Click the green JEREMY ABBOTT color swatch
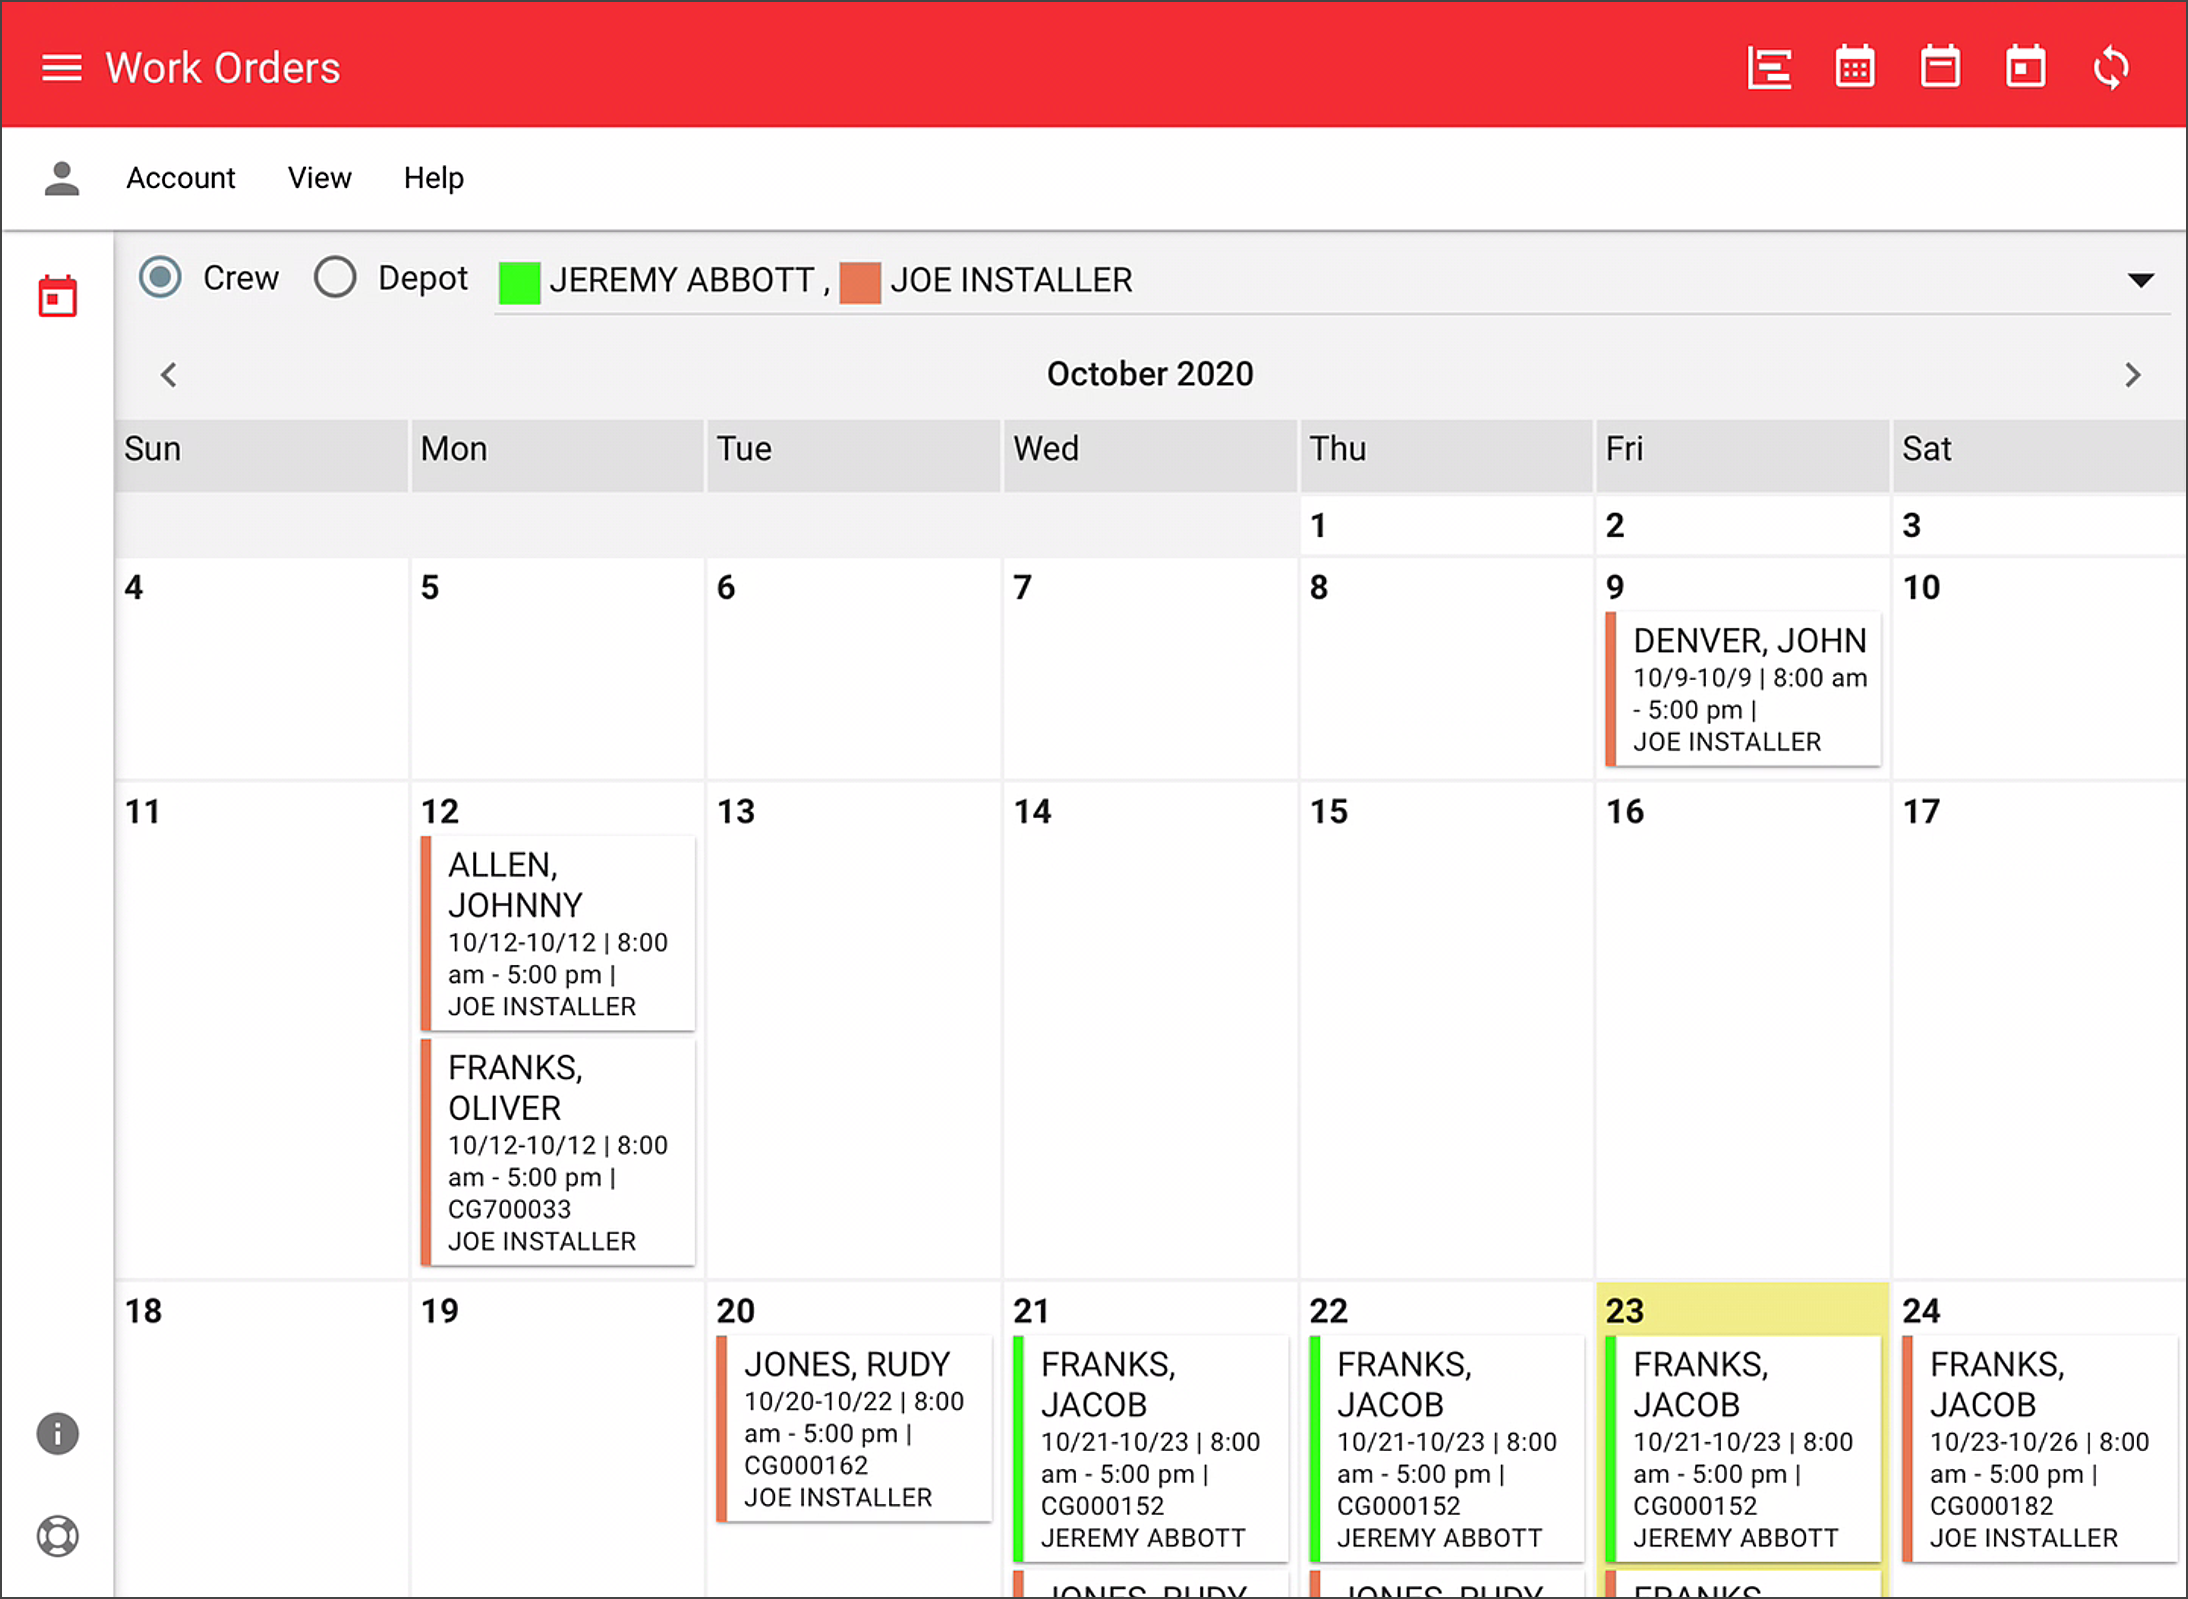The image size is (2188, 1599). tap(521, 281)
